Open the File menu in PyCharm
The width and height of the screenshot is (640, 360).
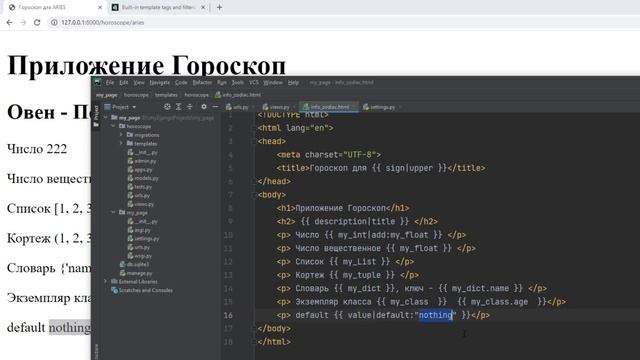tap(110, 82)
